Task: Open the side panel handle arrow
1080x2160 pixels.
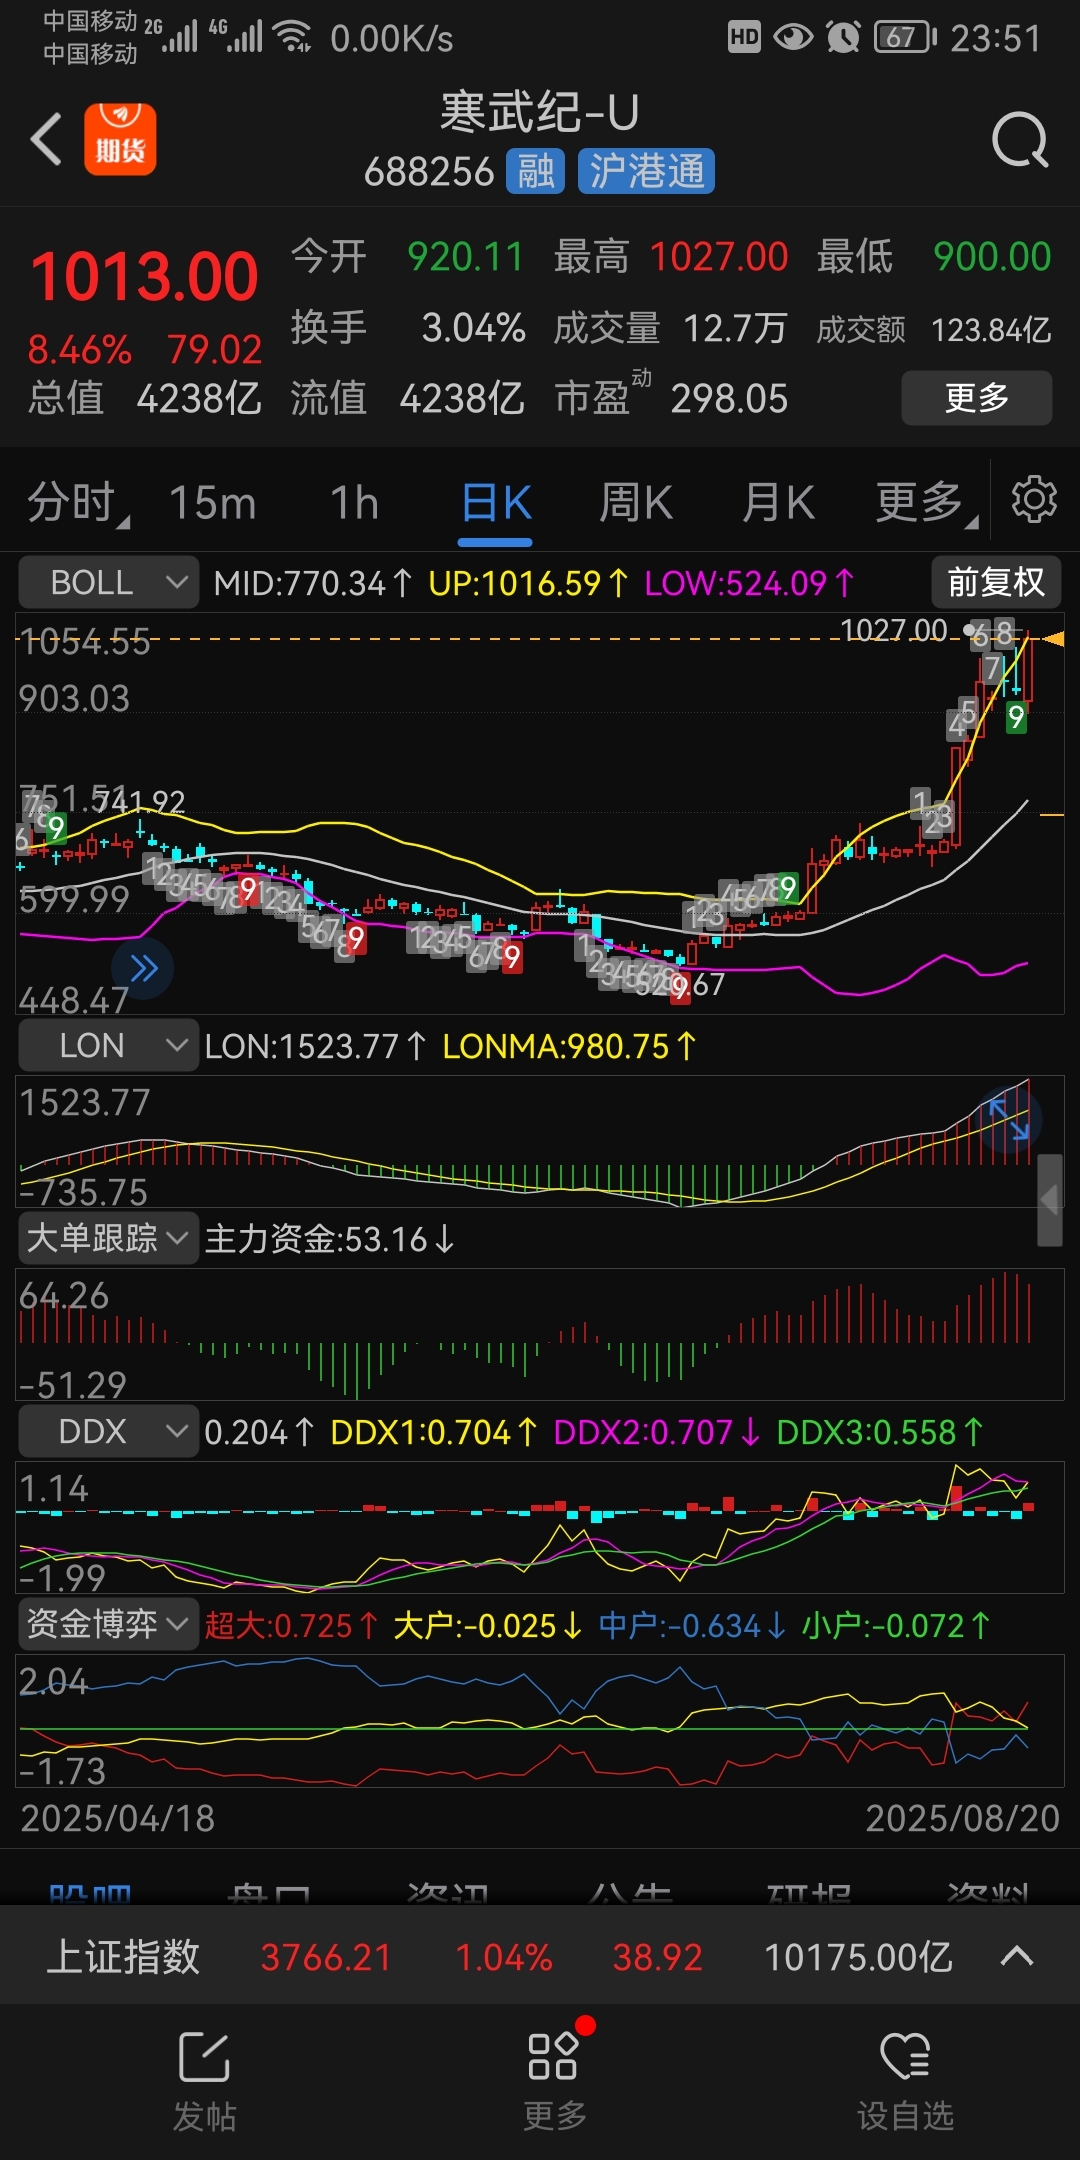Action: (x=1049, y=1200)
